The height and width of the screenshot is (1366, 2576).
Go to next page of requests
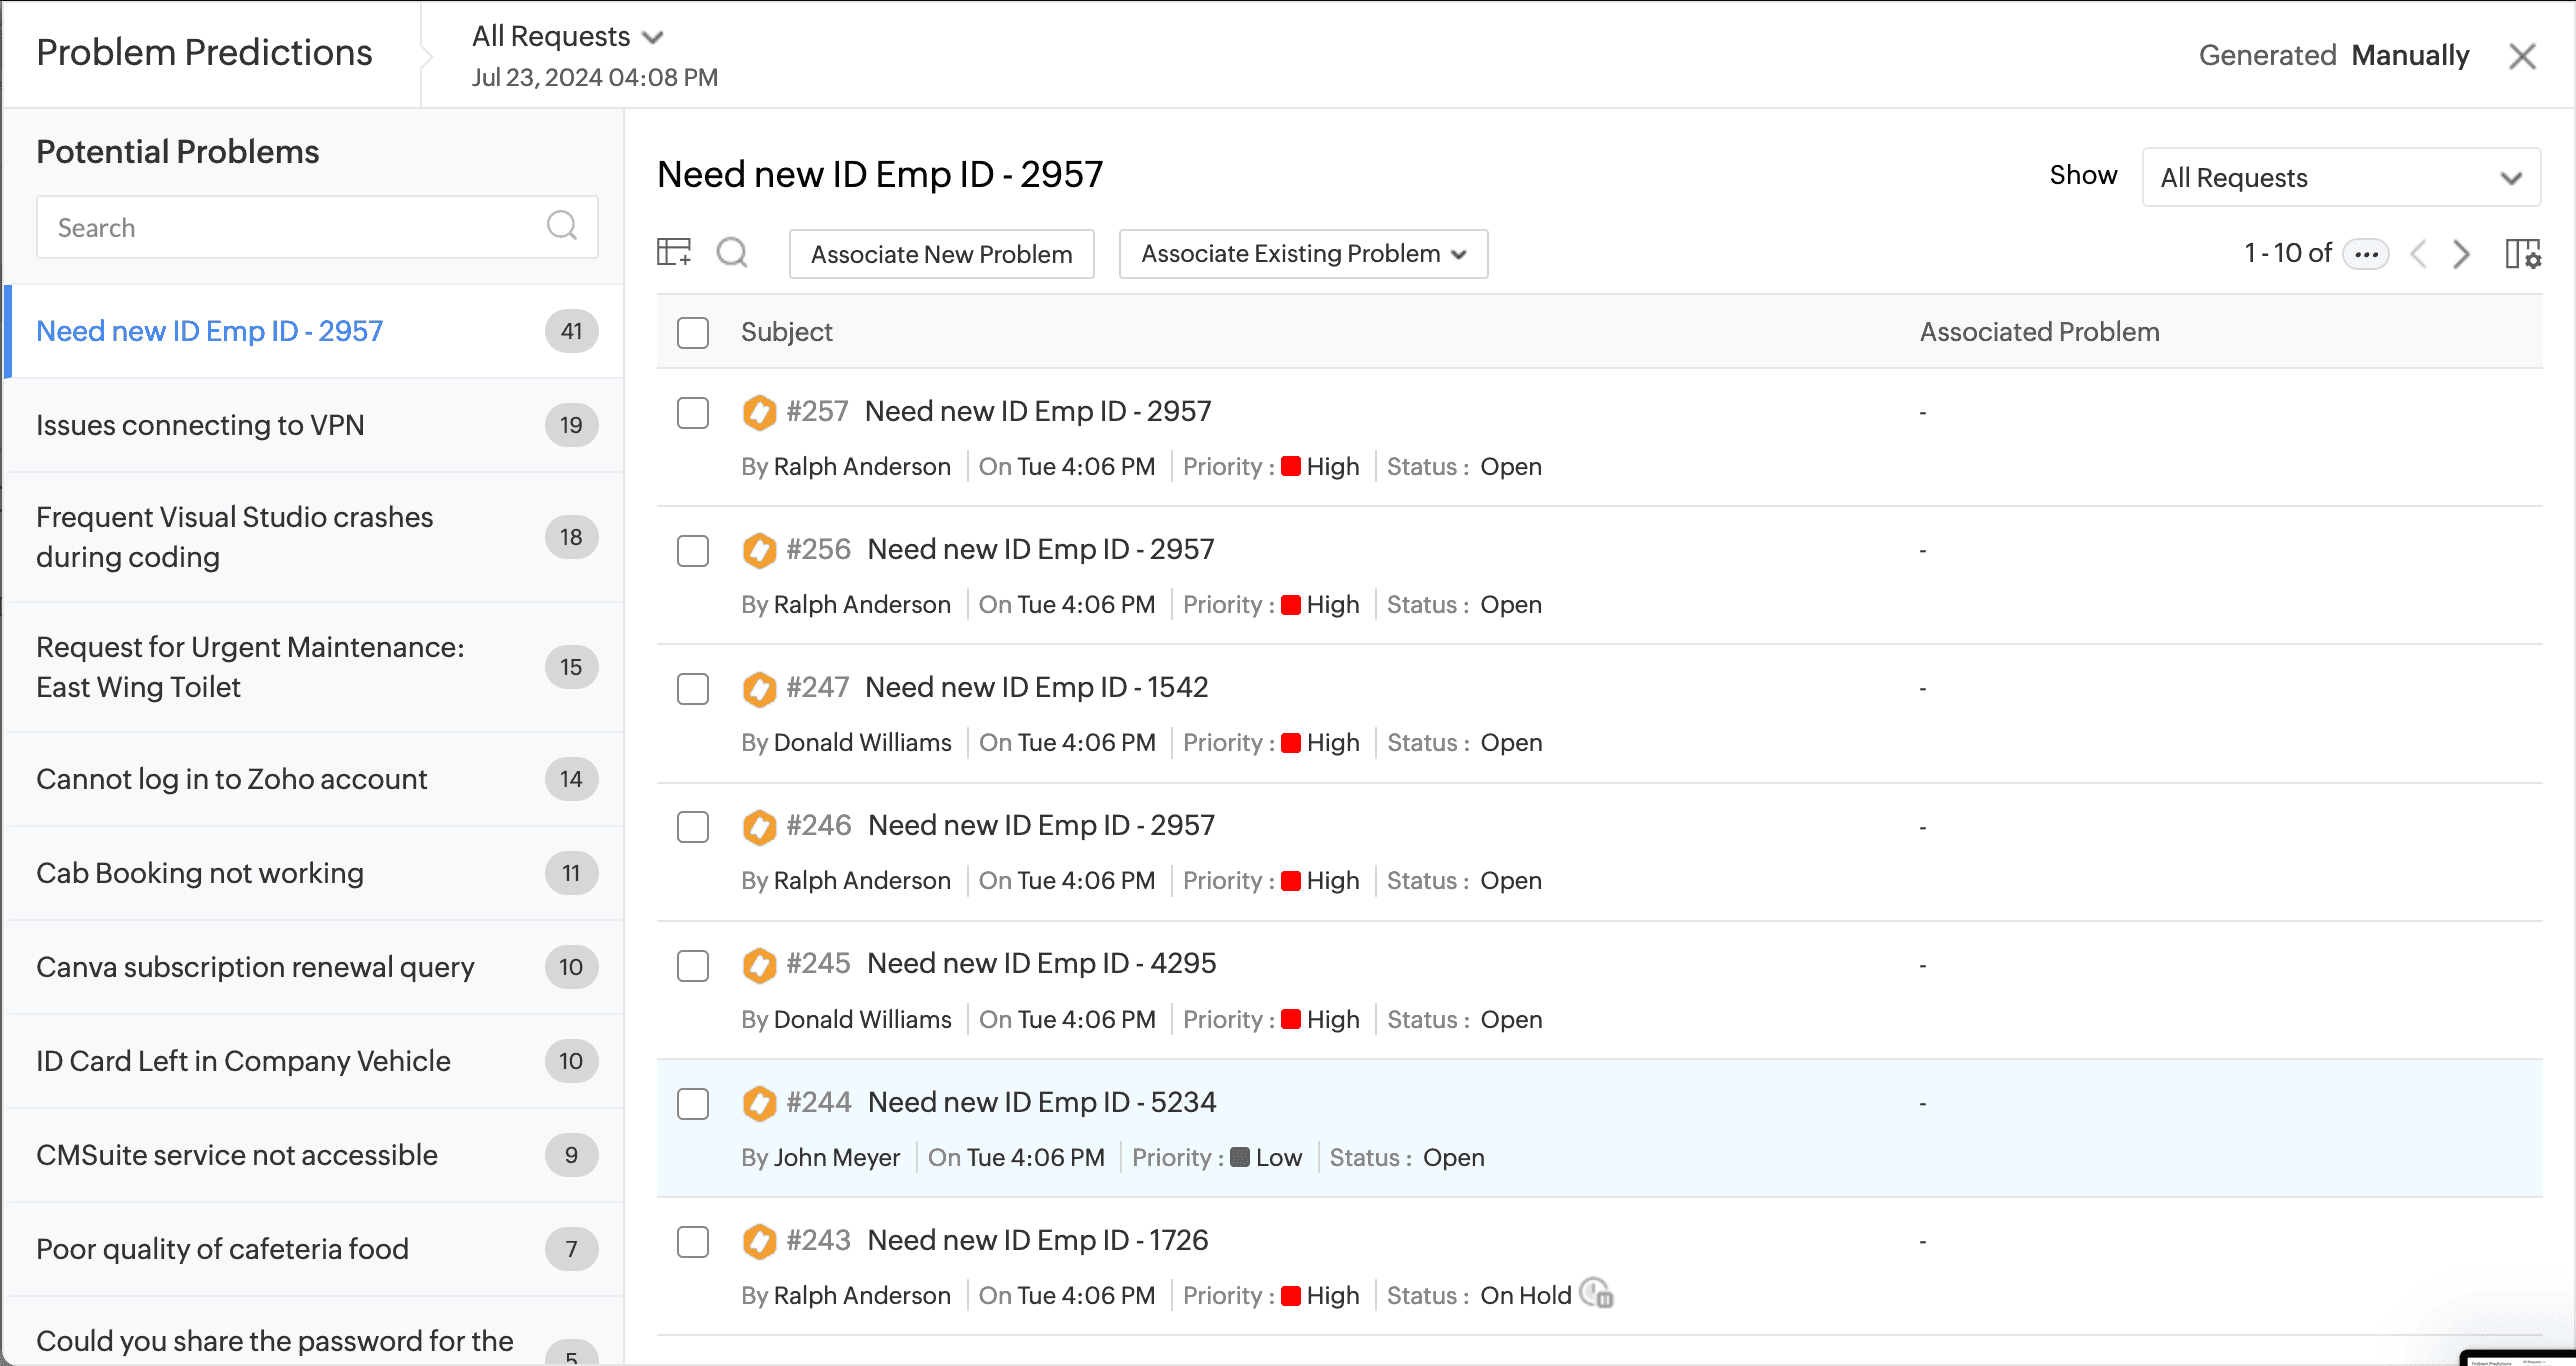(2462, 254)
